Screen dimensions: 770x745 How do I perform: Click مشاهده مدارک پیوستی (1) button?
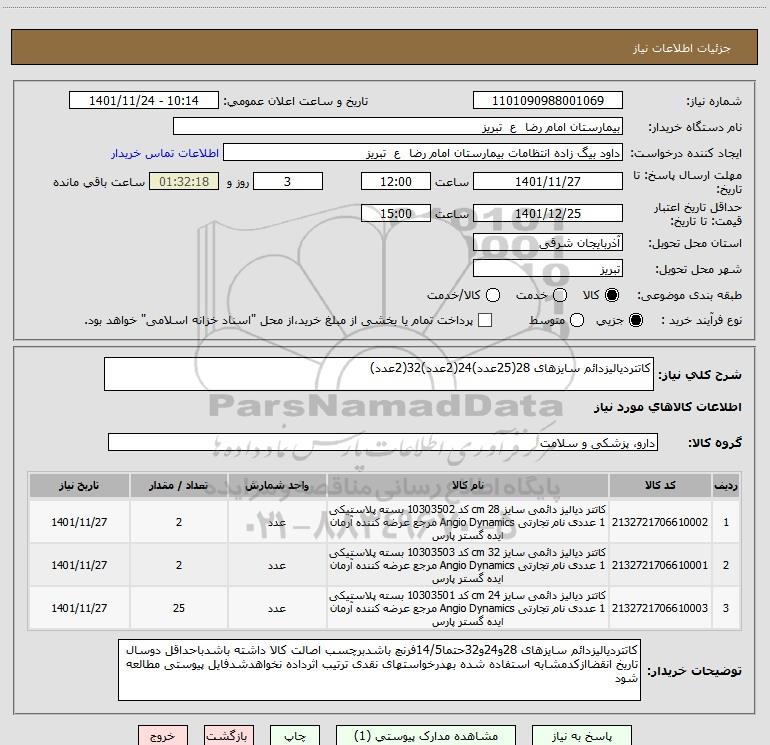[x=426, y=736]
